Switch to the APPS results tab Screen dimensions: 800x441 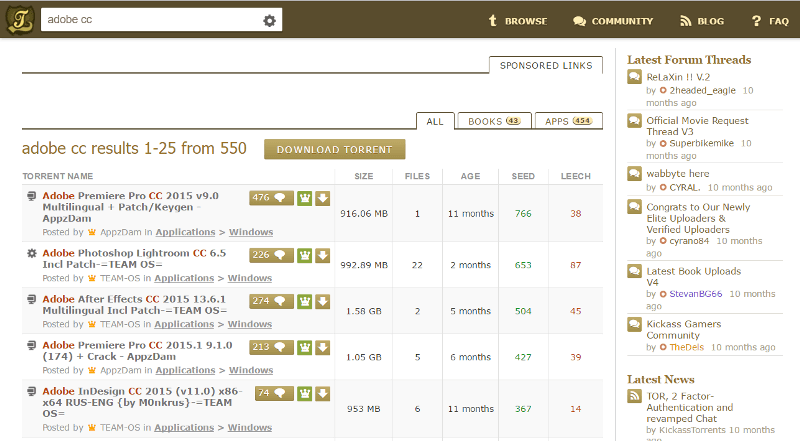click(x=567, y=122)
